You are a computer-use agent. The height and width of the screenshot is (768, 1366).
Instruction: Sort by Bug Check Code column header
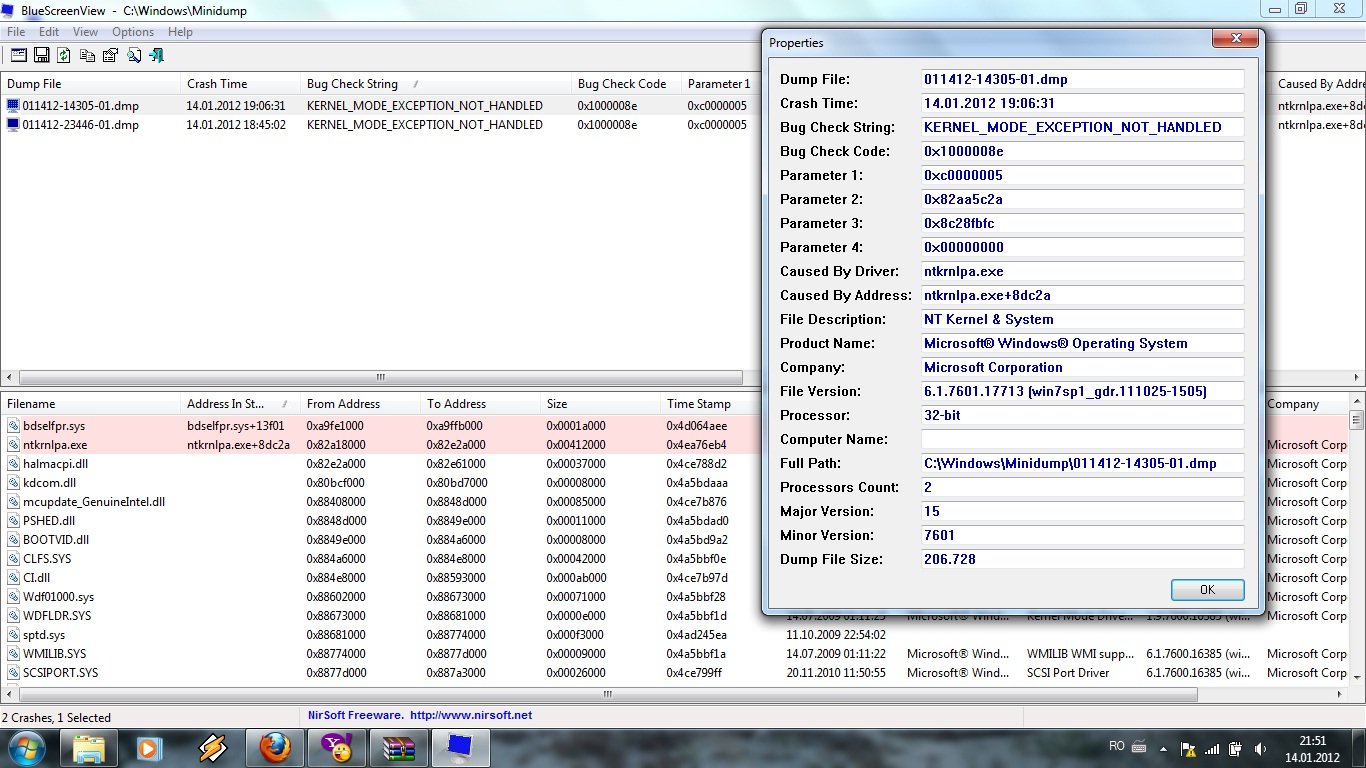click(x=625, y=84)
